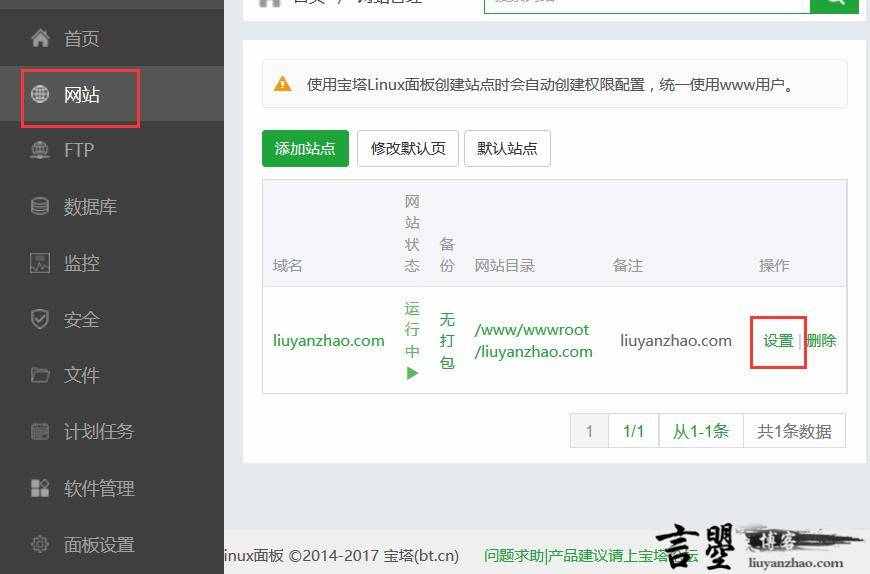870x574 pixels.
Task: Click the 网站目录 column header
Action: 504,266
